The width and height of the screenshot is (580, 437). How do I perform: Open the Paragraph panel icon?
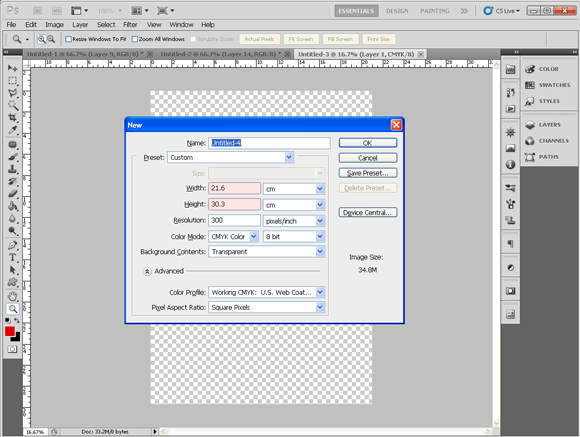[510, 244]
